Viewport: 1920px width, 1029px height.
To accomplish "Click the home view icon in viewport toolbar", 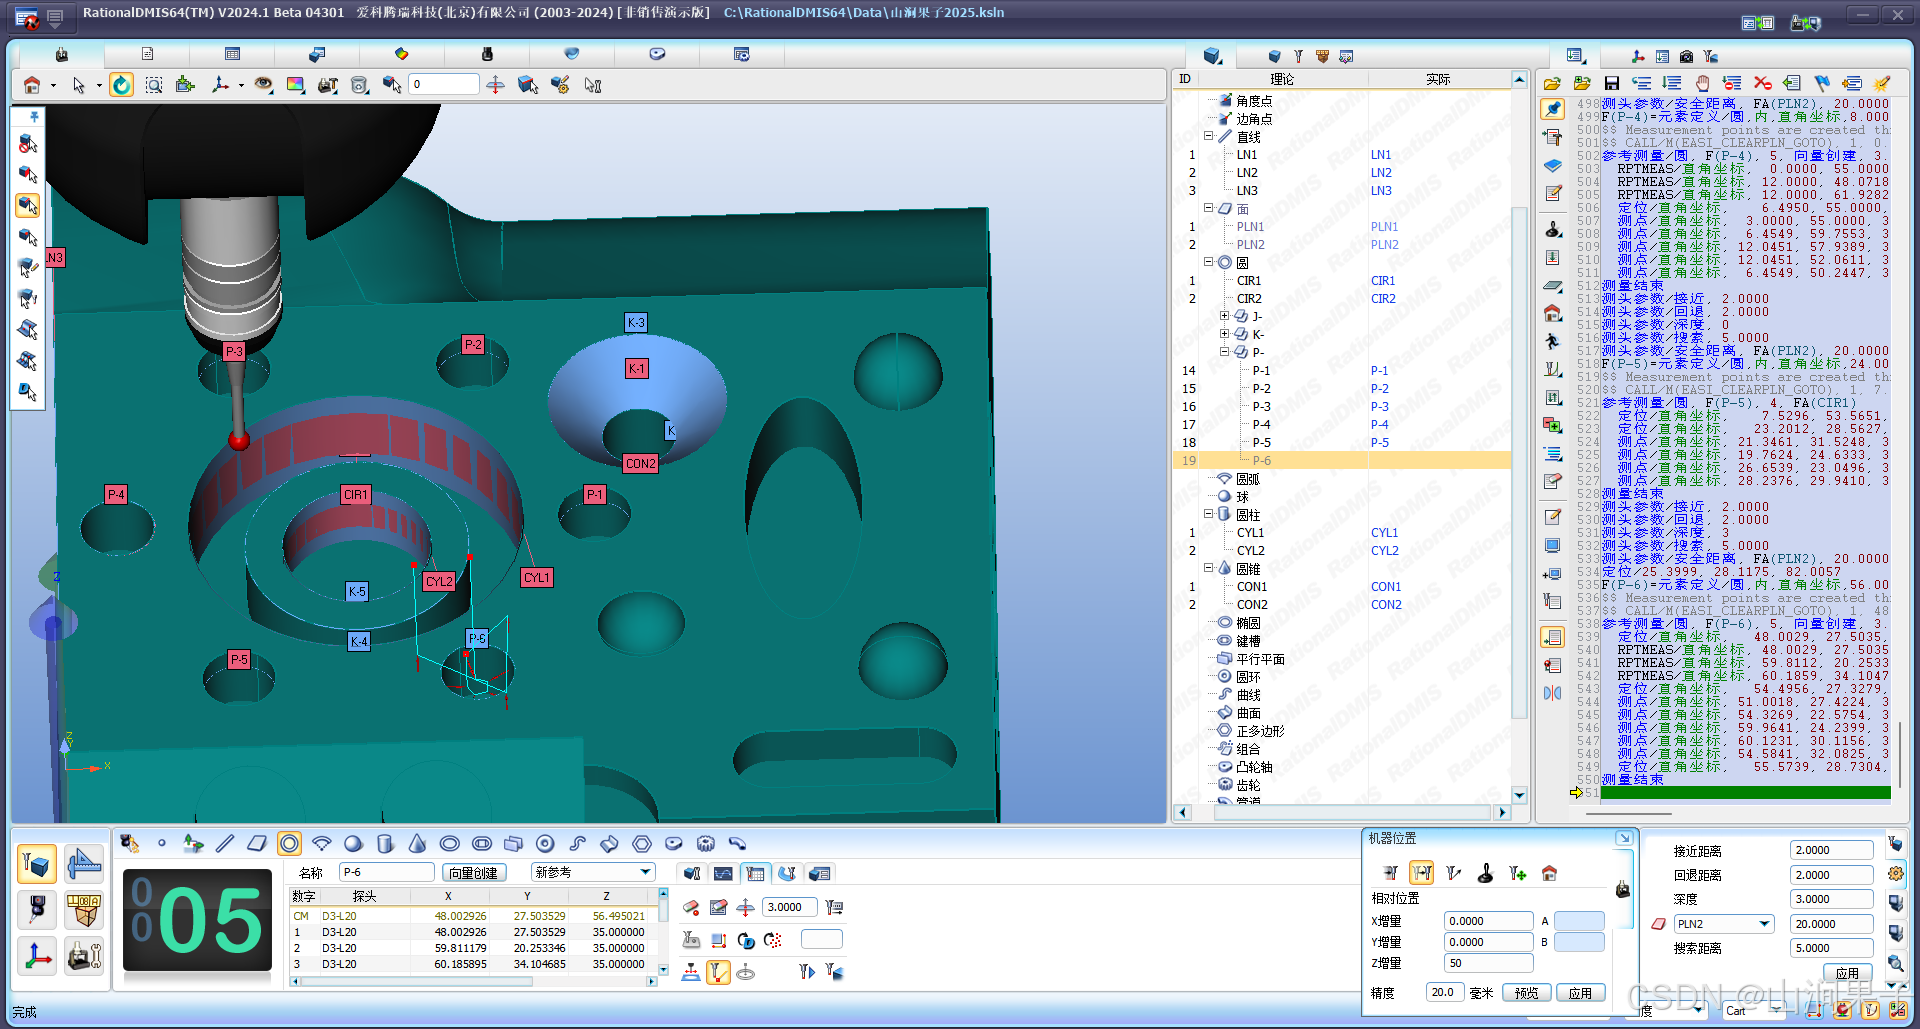I will tap(32, 85).
